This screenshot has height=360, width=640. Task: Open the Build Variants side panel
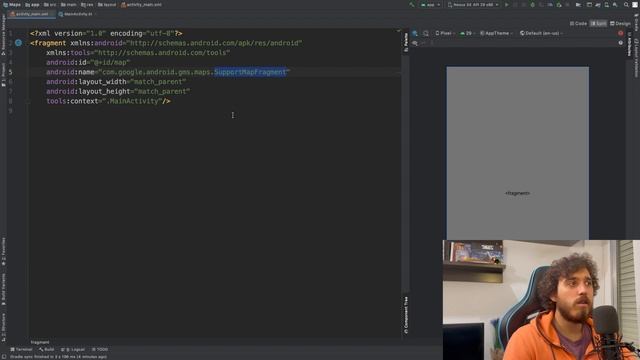point(3,290)
